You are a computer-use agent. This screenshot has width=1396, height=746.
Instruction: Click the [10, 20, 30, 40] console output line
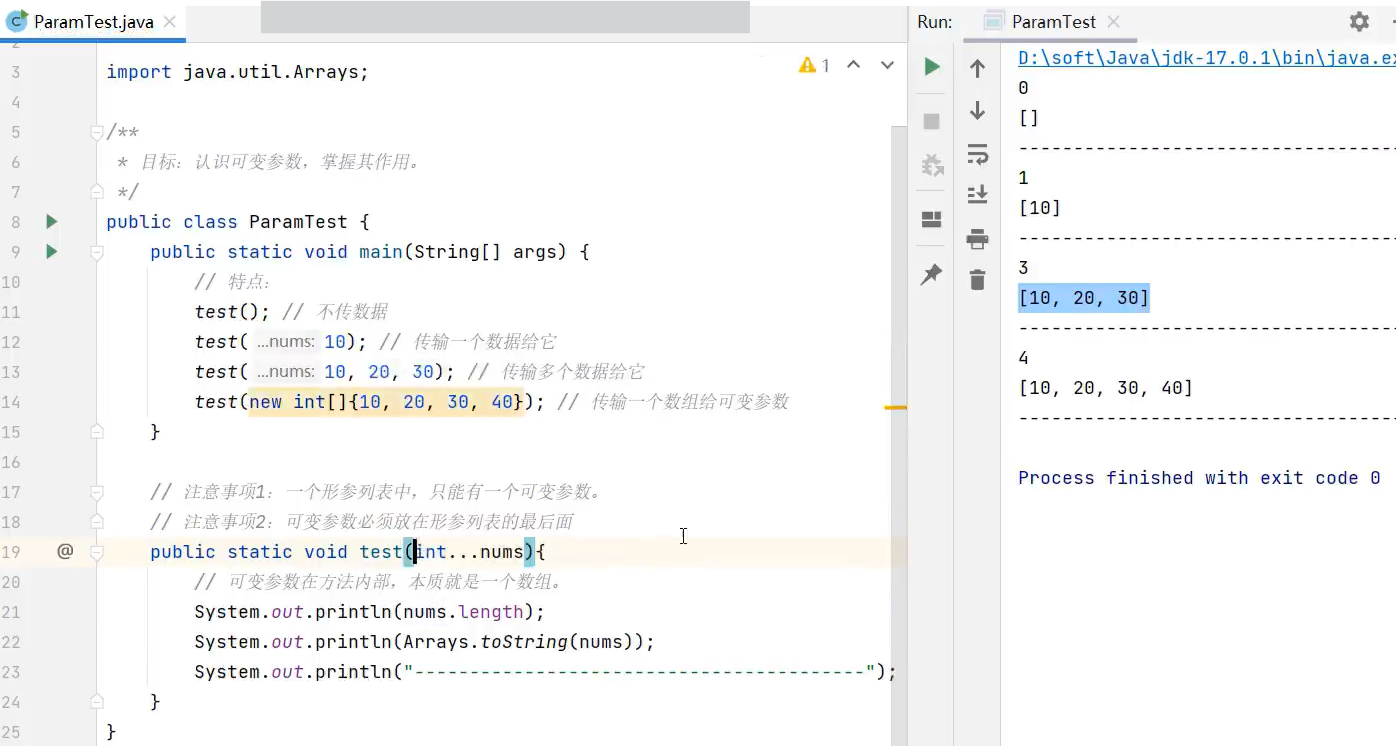pos(1106,388)
